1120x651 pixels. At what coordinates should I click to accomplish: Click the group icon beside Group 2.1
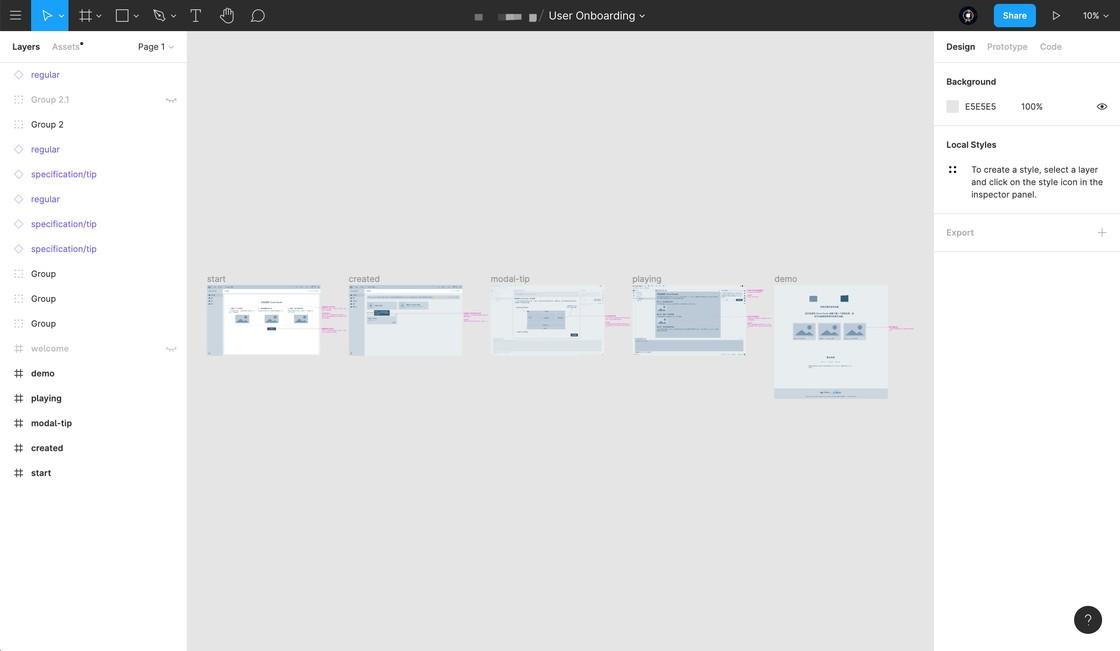(x=19, y=99)
